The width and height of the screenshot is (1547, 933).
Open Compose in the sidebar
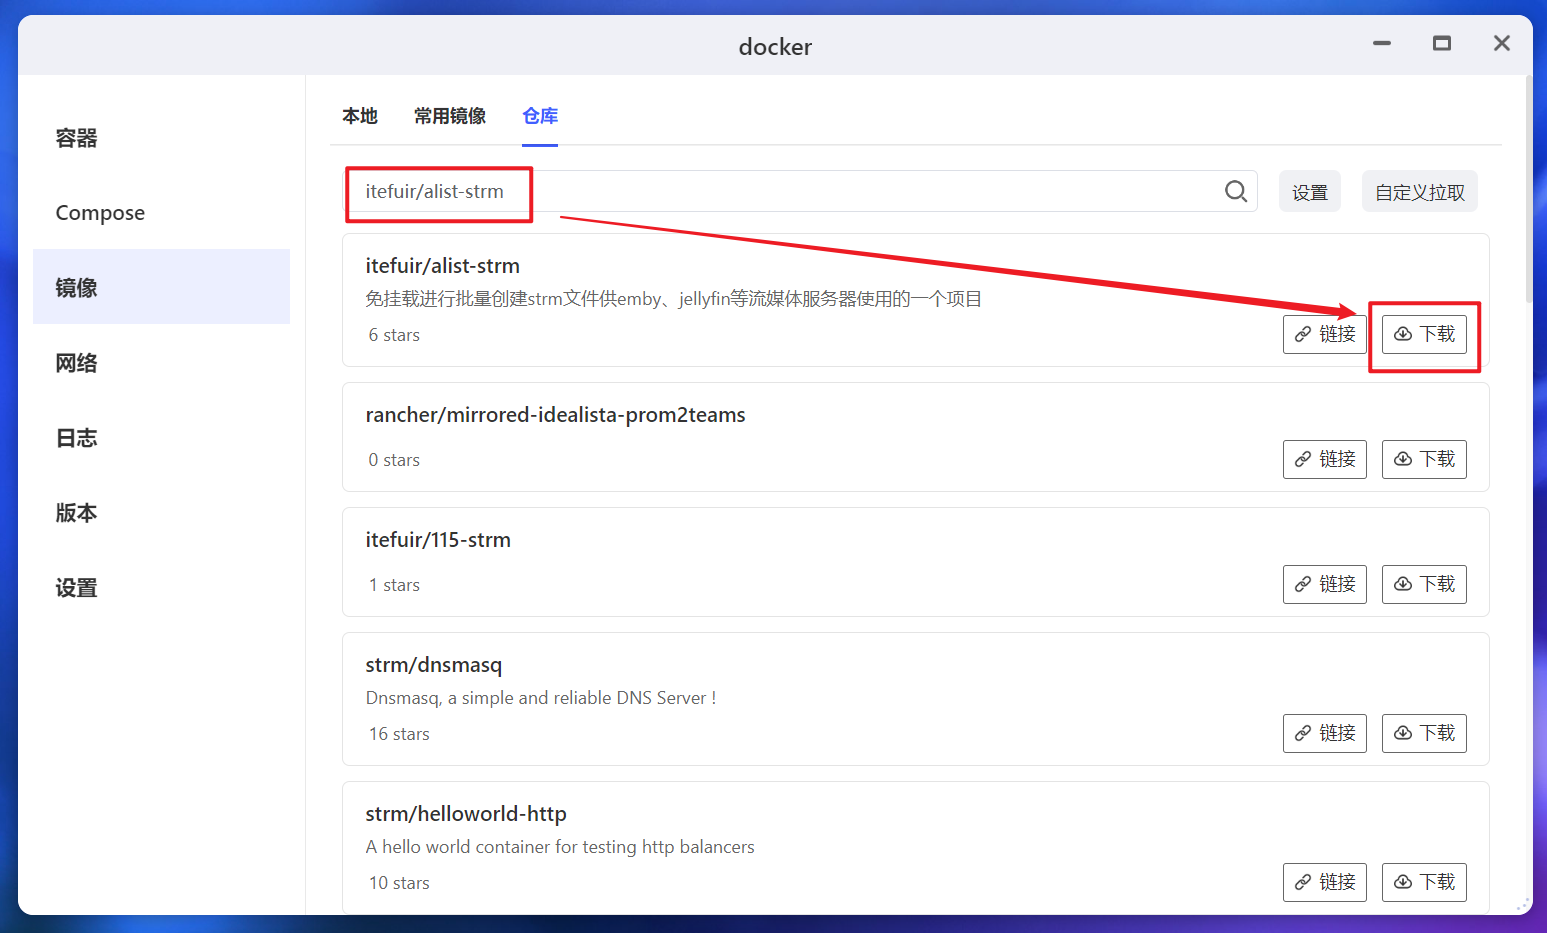pos(161,213)
